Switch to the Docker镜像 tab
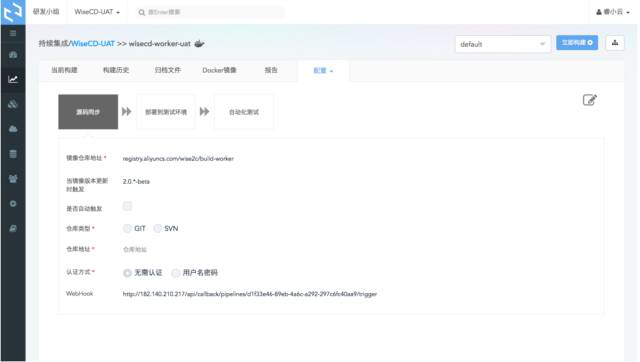Image resolution: width=640 pixels, height=362 pixels. click(x=219, y=70)
